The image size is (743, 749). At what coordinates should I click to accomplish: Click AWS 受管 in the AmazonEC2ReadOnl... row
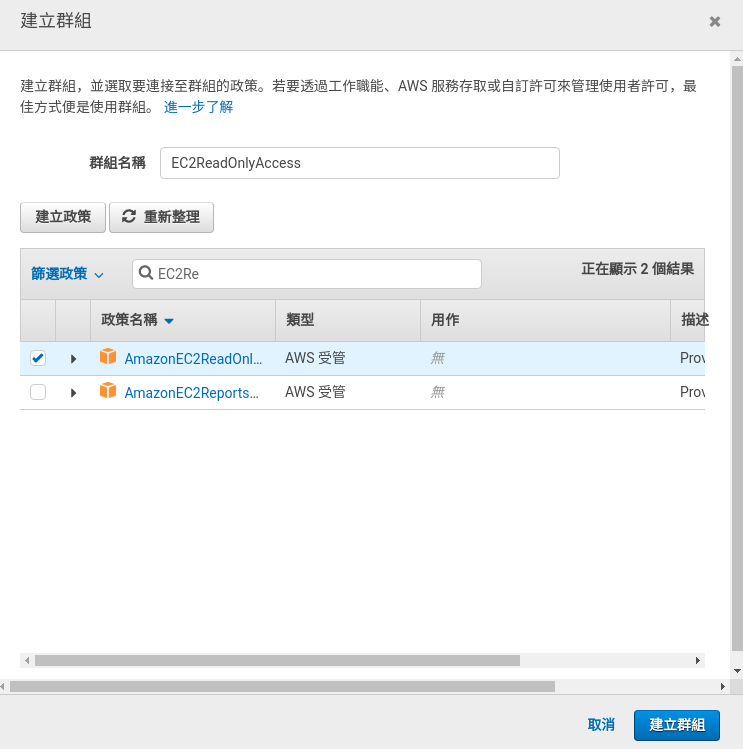point(315,358)
